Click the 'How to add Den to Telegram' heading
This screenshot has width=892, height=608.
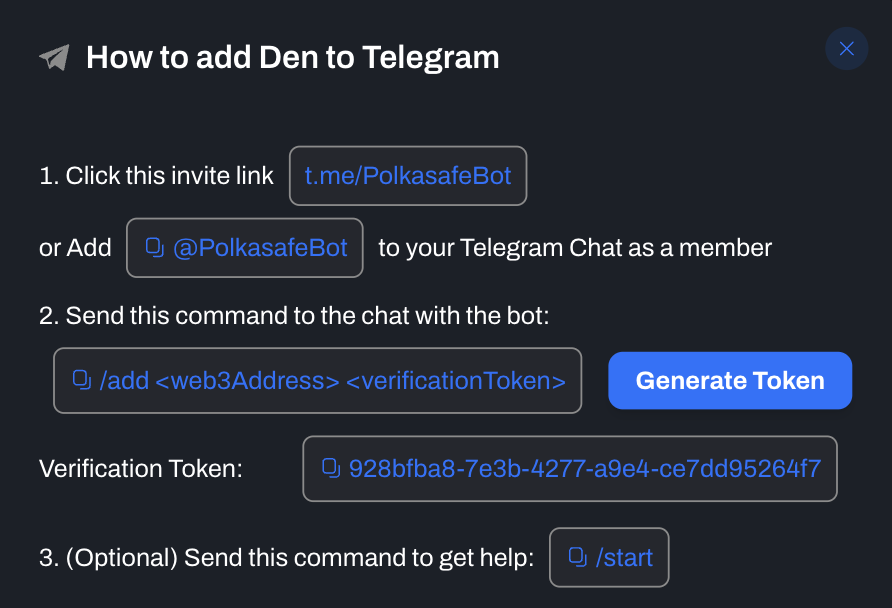click(x=292, y=57)
